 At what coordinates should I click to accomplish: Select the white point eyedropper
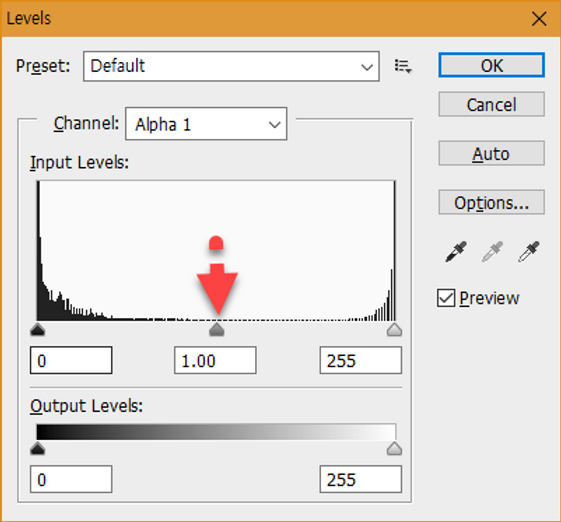pos(528,252)
